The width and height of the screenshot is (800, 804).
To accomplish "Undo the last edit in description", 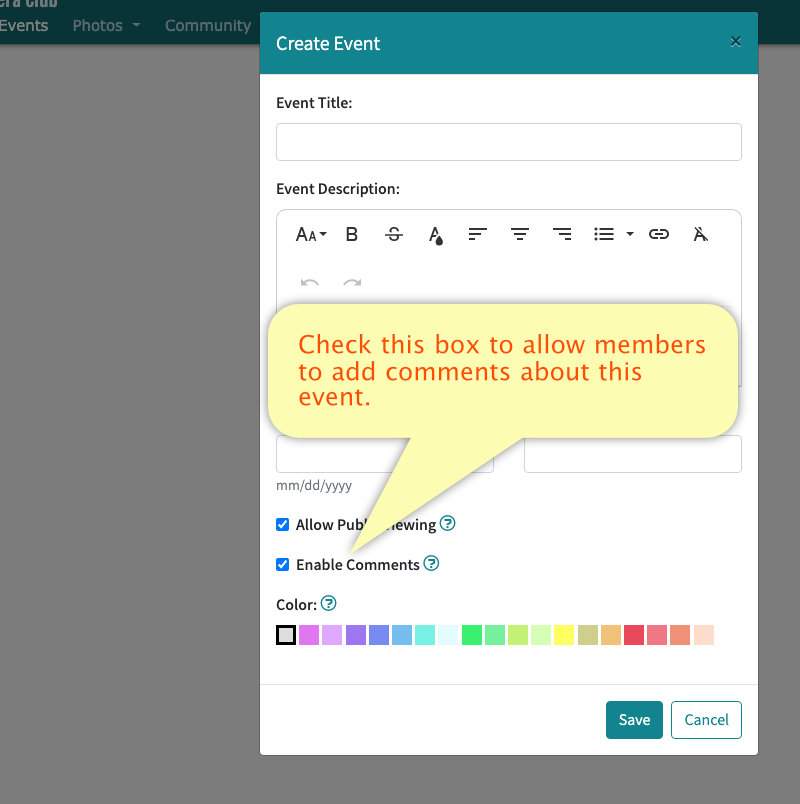I will 310,283.
